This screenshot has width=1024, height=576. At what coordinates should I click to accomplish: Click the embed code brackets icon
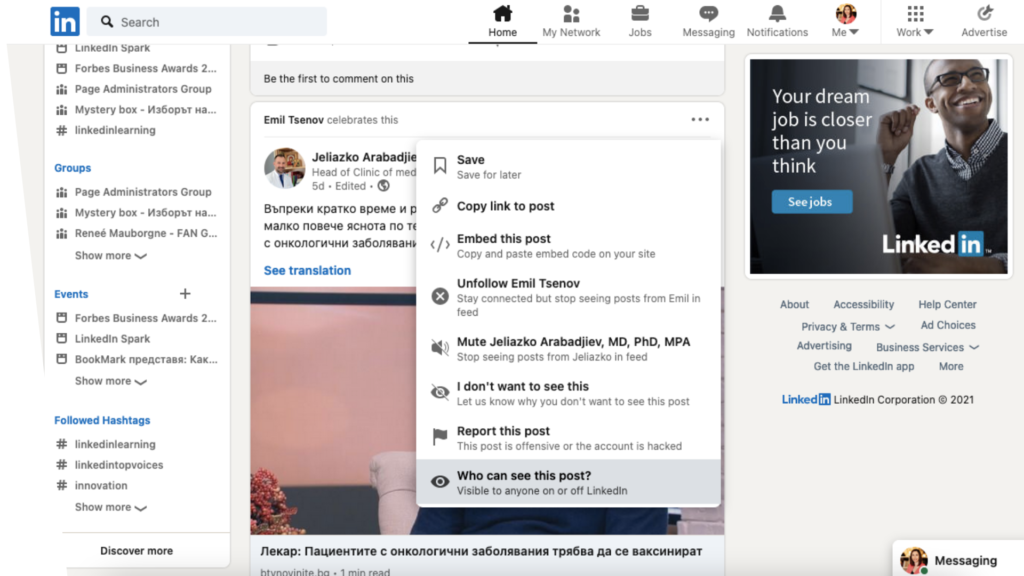click(440, 245)
